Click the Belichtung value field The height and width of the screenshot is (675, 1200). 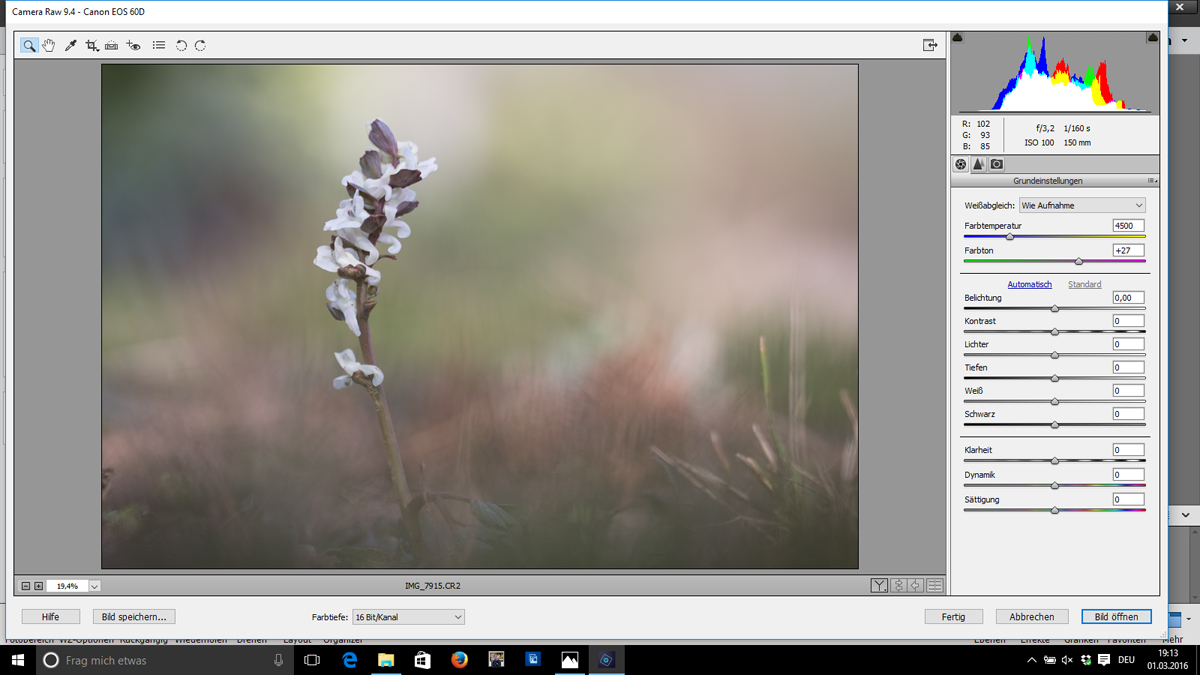1129,298
